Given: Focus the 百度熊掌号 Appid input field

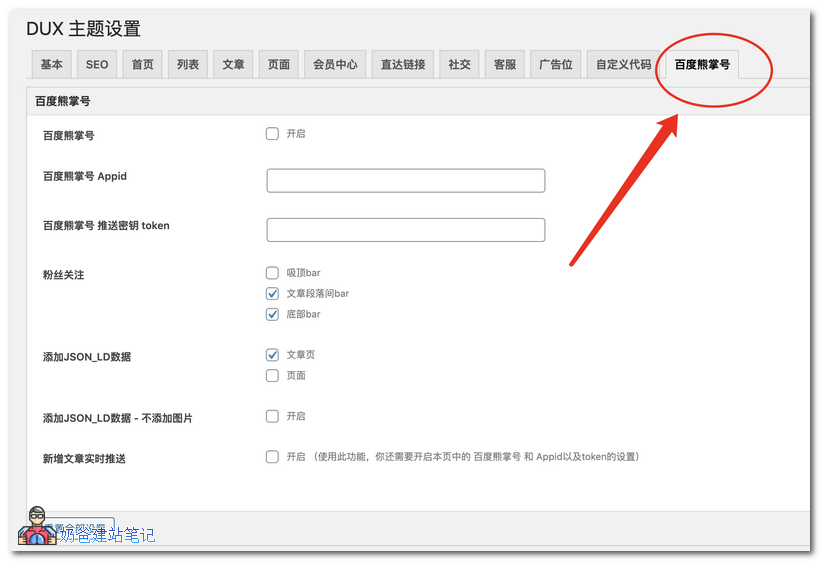Looking at the screenshot, I should click(406, 181).
